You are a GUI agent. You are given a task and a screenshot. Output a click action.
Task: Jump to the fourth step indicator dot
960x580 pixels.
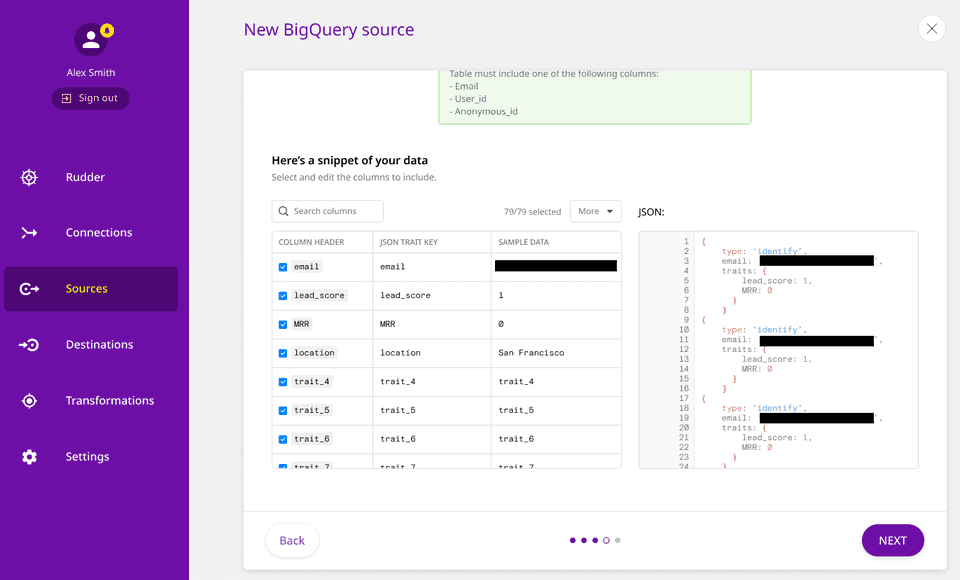606,540
